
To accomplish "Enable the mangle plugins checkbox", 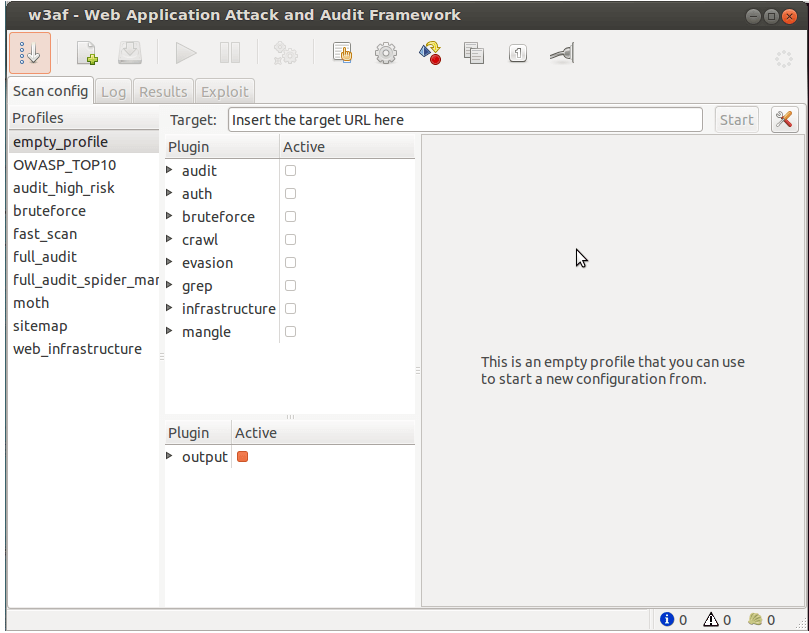I will pyautogui.click(x=290, y=331).
